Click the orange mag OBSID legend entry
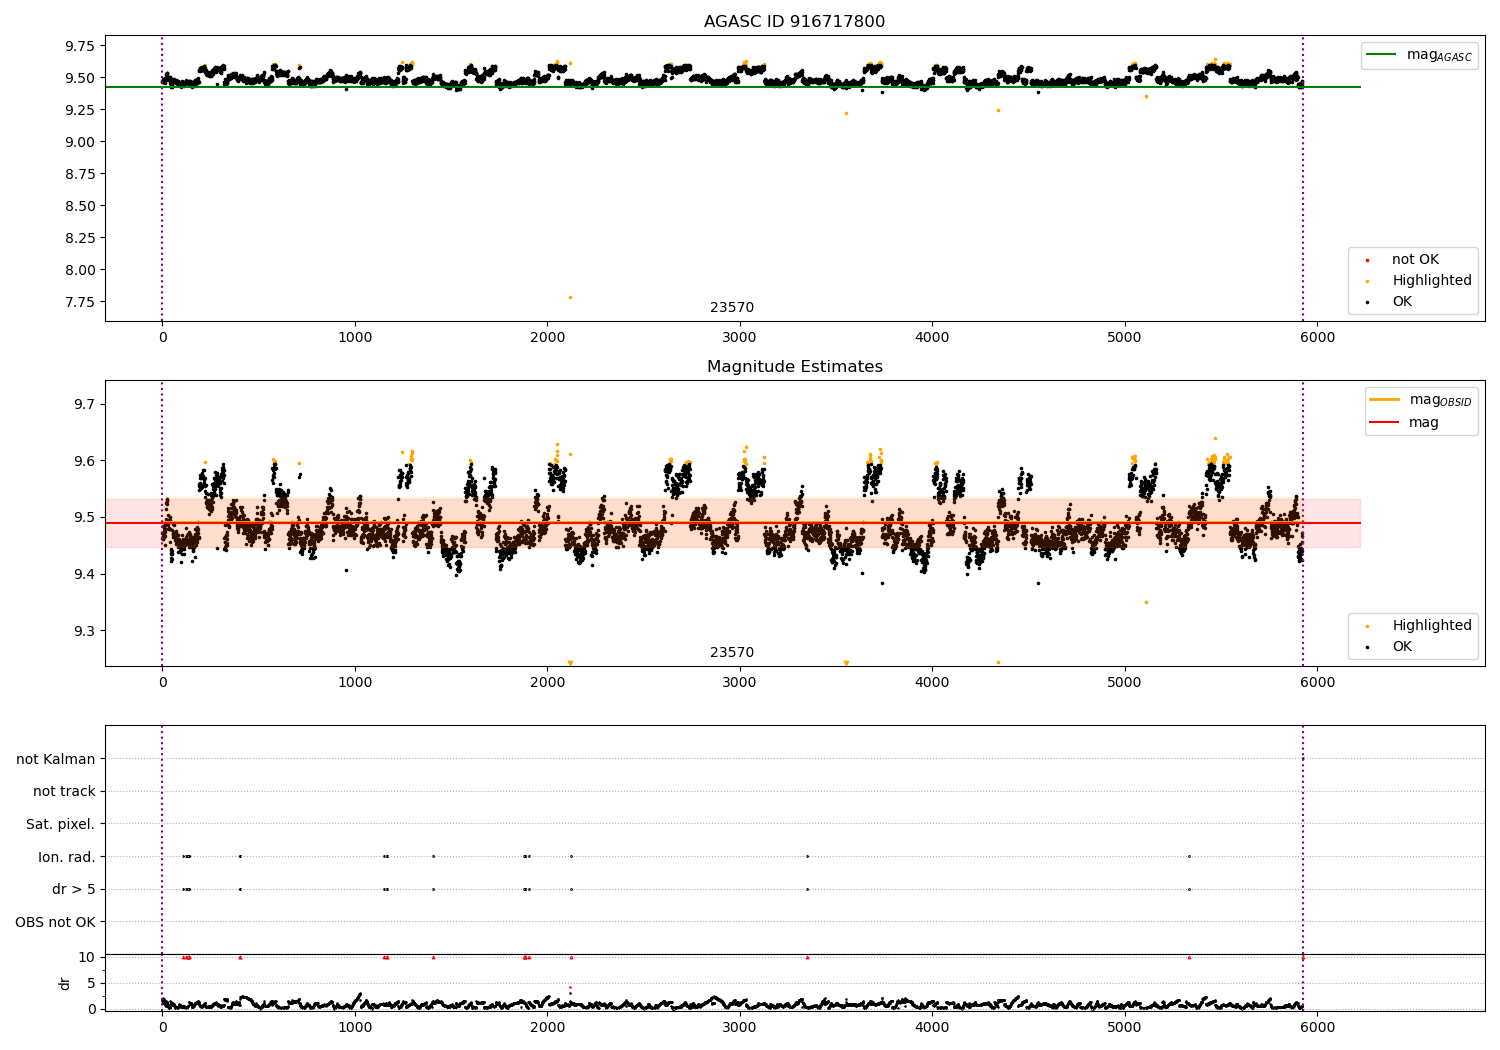This screenshot has height=1050, width=1500. point(1421,400)
